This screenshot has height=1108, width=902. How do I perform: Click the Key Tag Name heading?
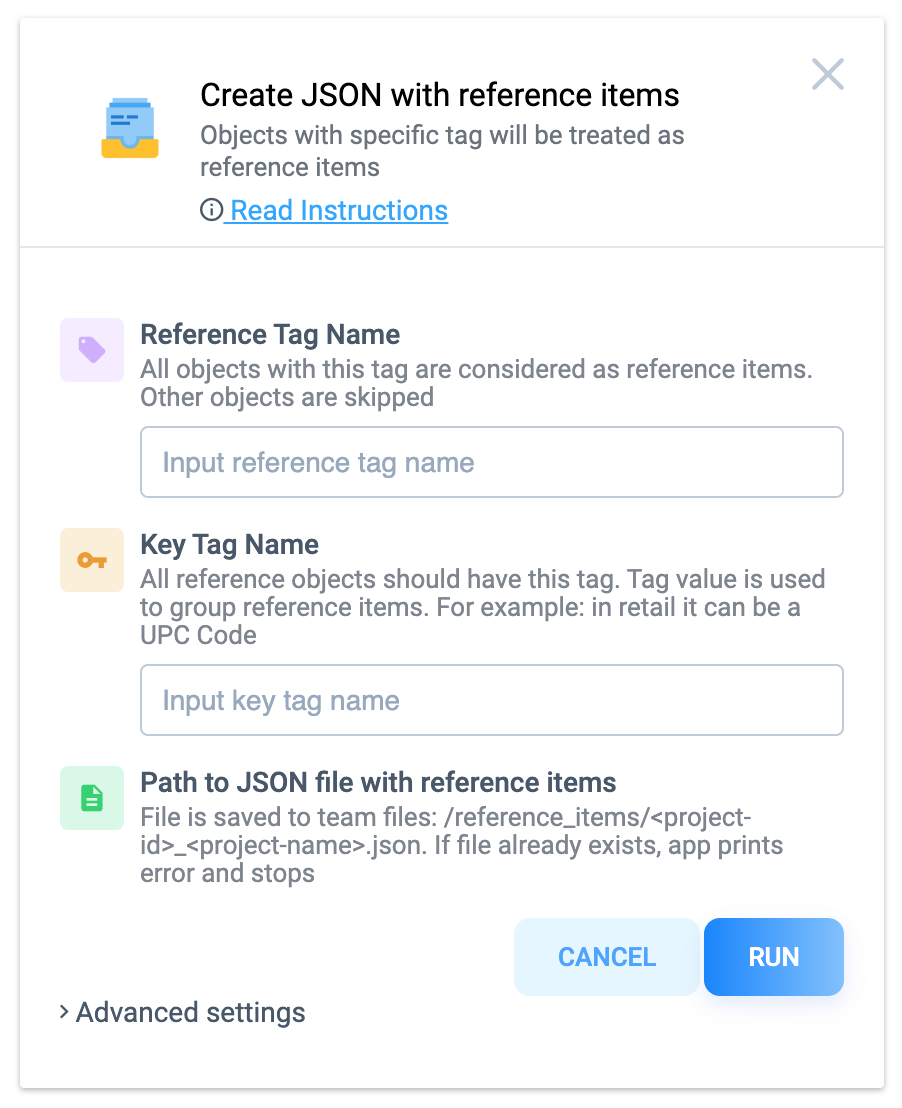point(230,545)
